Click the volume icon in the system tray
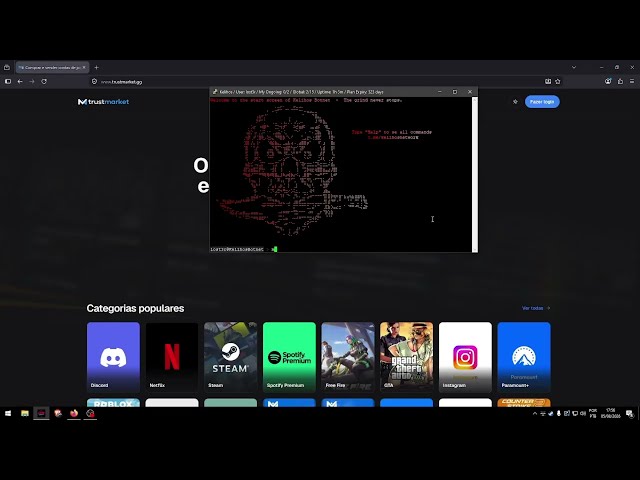Screen dimensions: 640x480 583,413
